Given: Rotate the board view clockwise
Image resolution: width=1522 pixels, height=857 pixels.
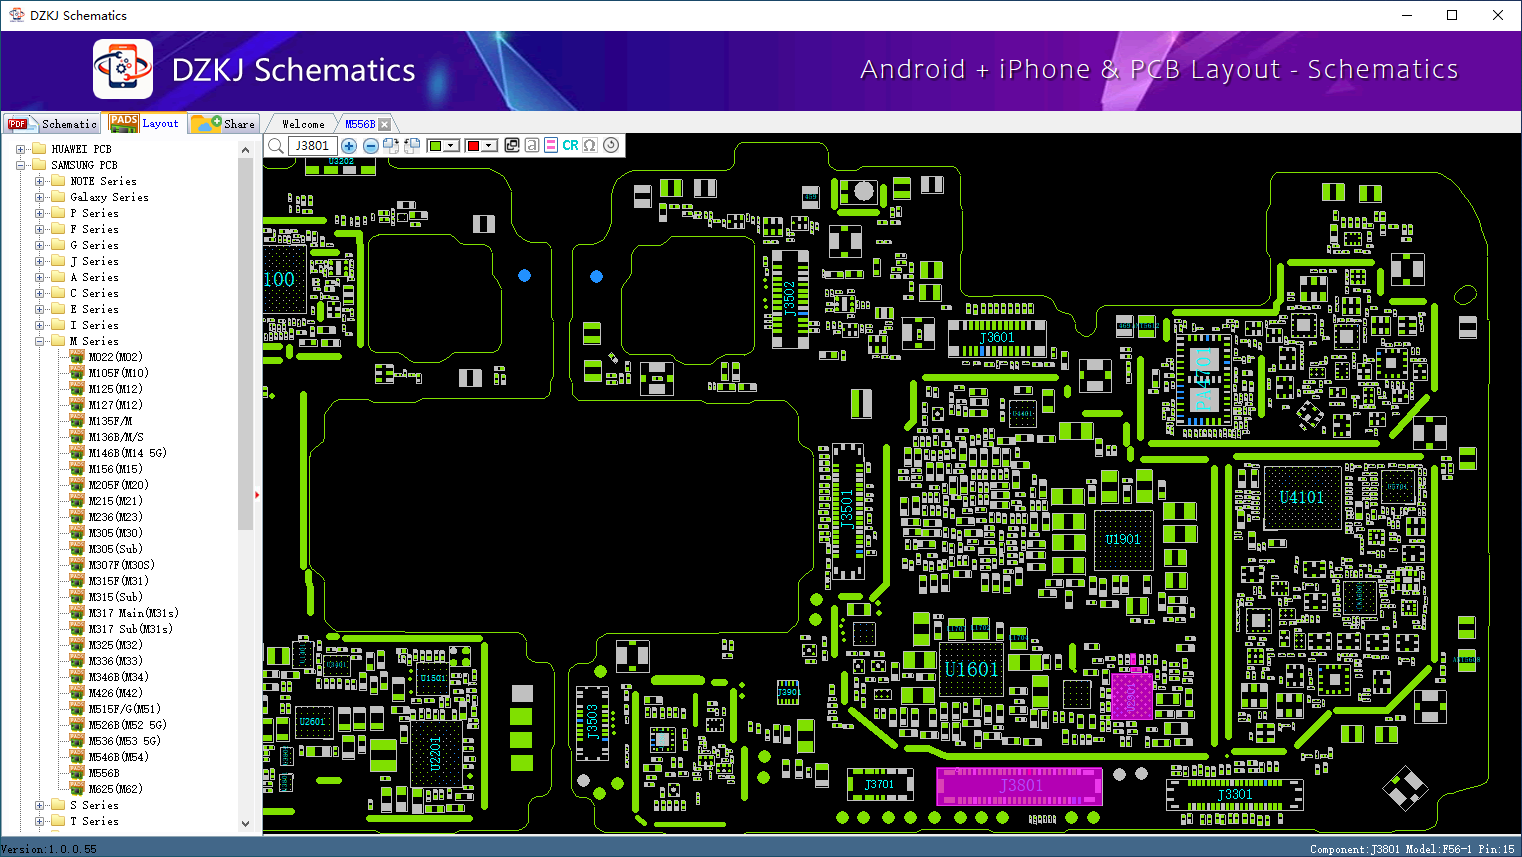Looking at the screenshot, I should tap(391, 146).
